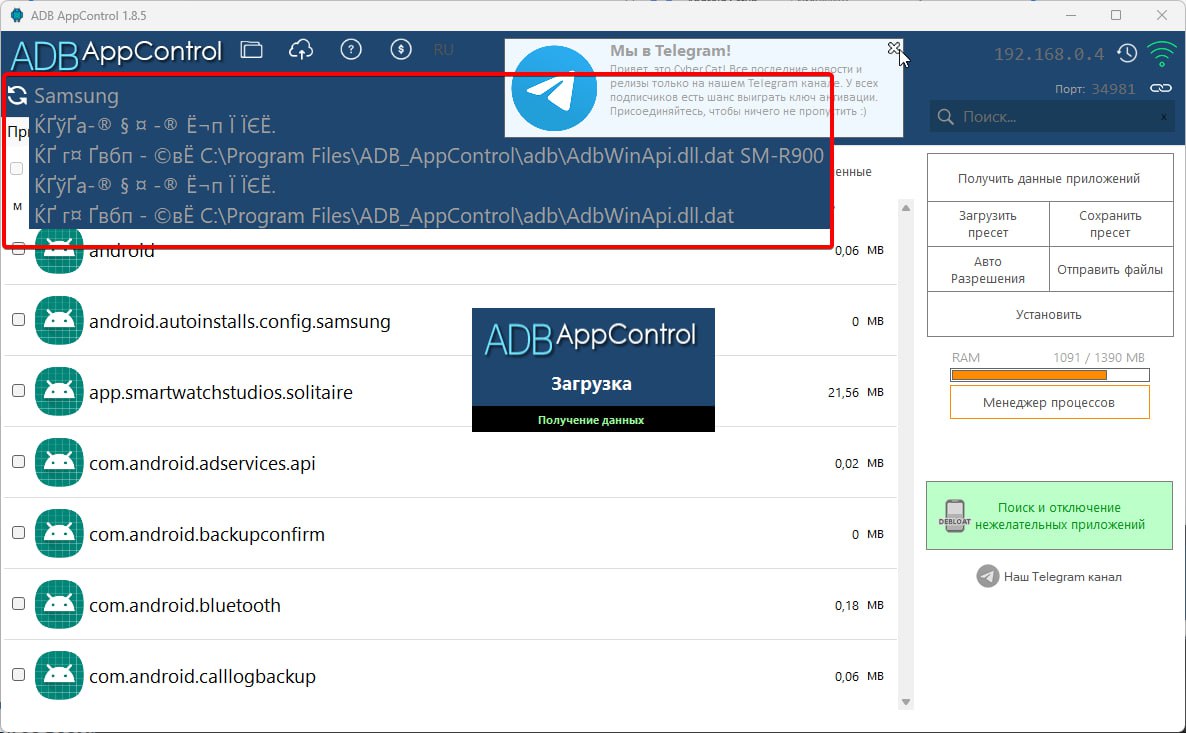Click the cloud upload icon
Image resolution: width=1186 pixels, height=733 pixels.
pyautogui.click(x=301, y=50)
